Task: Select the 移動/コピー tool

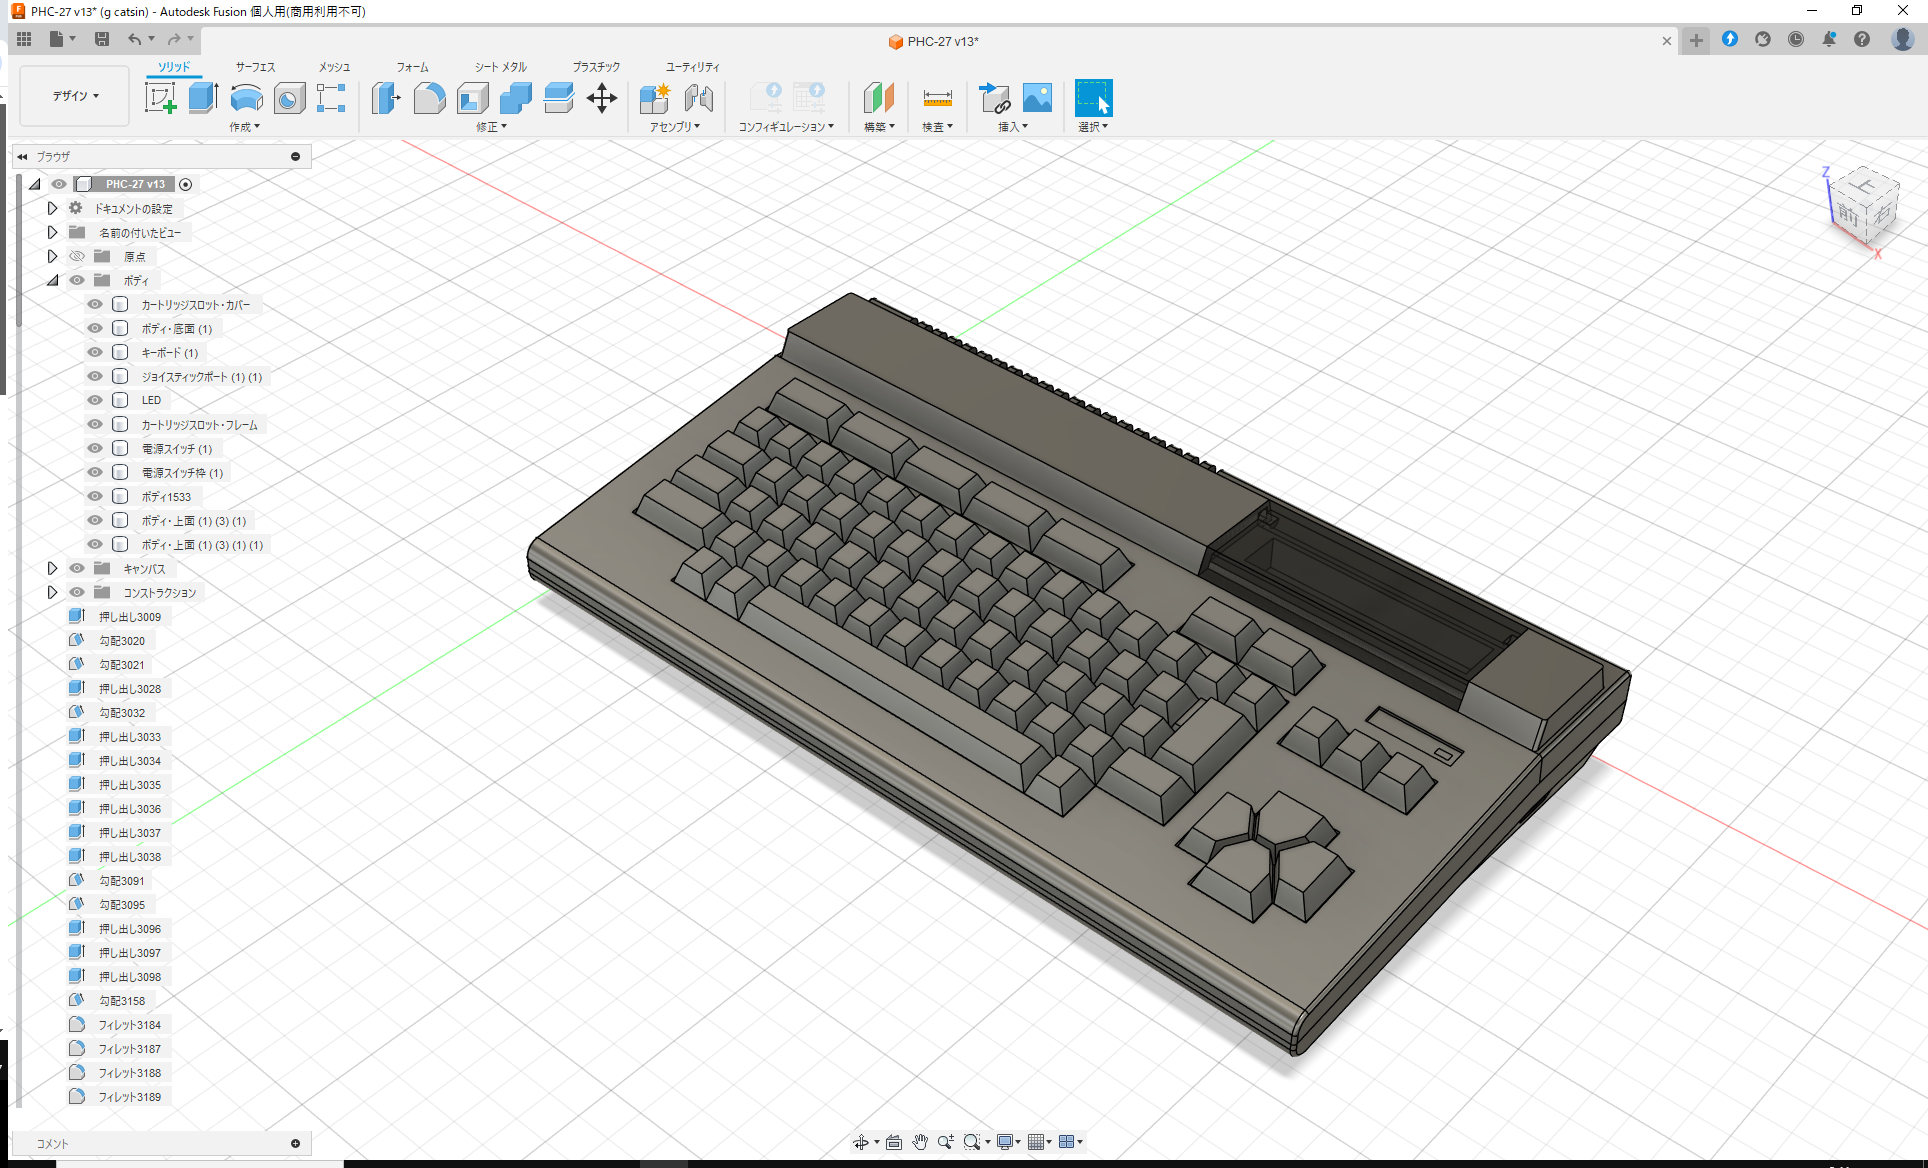Action: pyautogui.click(x=602, y=98)
